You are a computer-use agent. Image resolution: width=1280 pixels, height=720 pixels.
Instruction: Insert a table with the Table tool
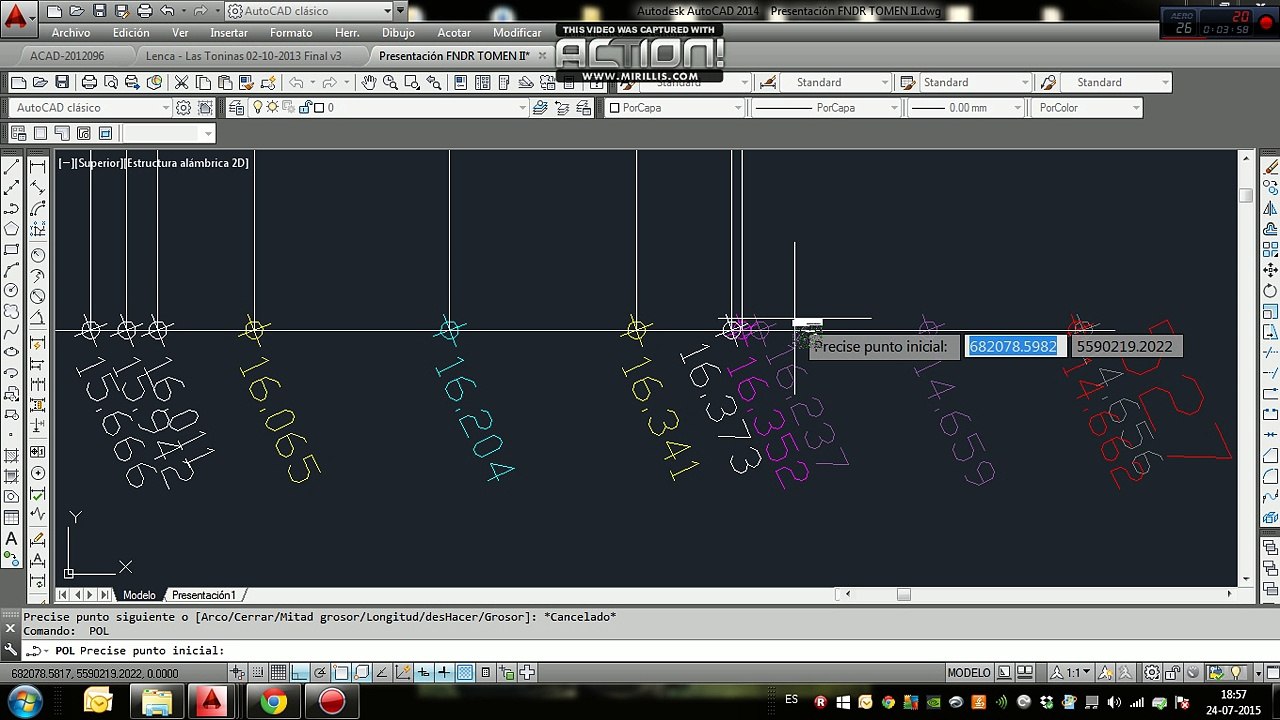(x=12, y=517)
